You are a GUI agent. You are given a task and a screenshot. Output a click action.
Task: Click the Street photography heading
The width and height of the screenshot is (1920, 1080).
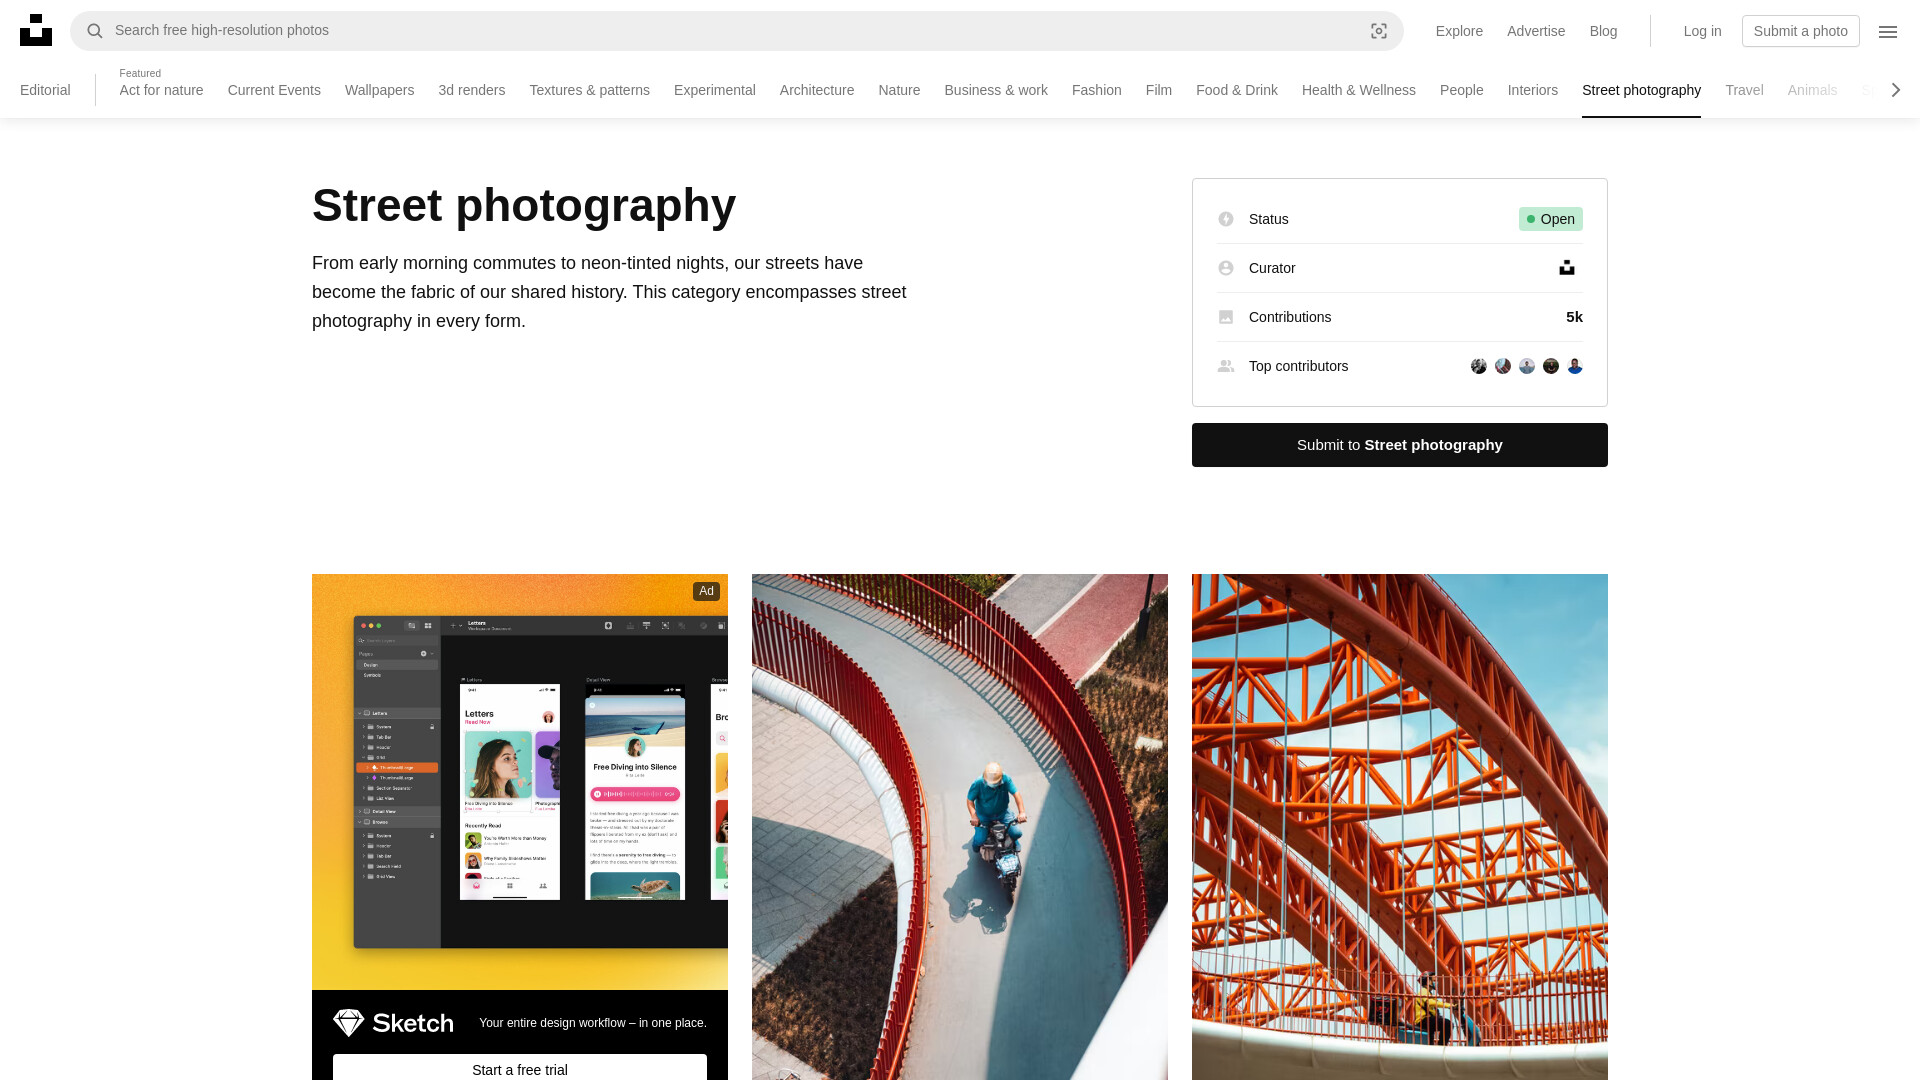[x=524, y=205]
